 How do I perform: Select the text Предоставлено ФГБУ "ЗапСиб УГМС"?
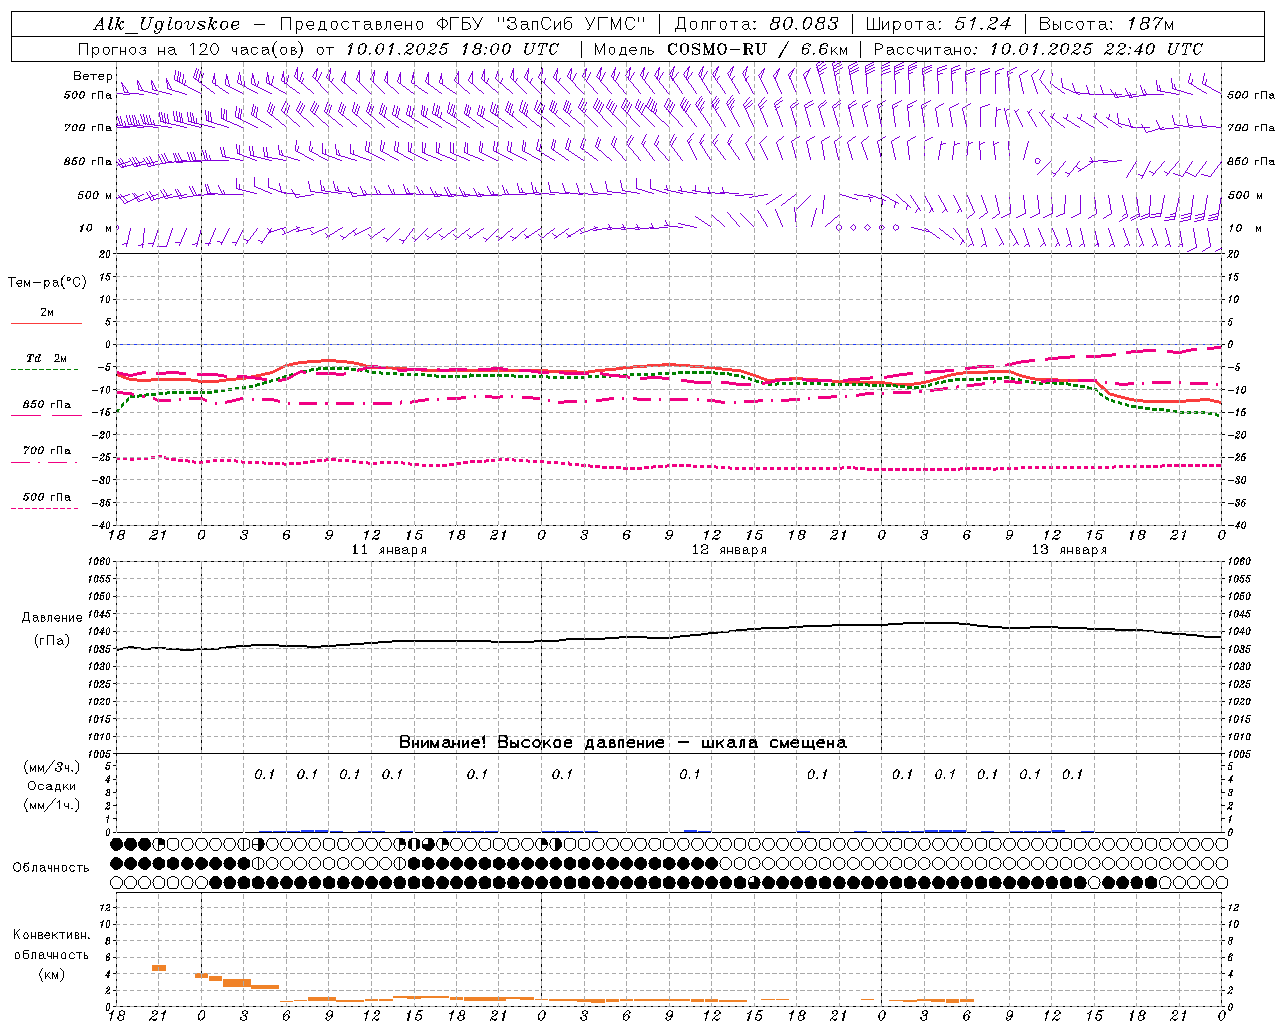463,24
